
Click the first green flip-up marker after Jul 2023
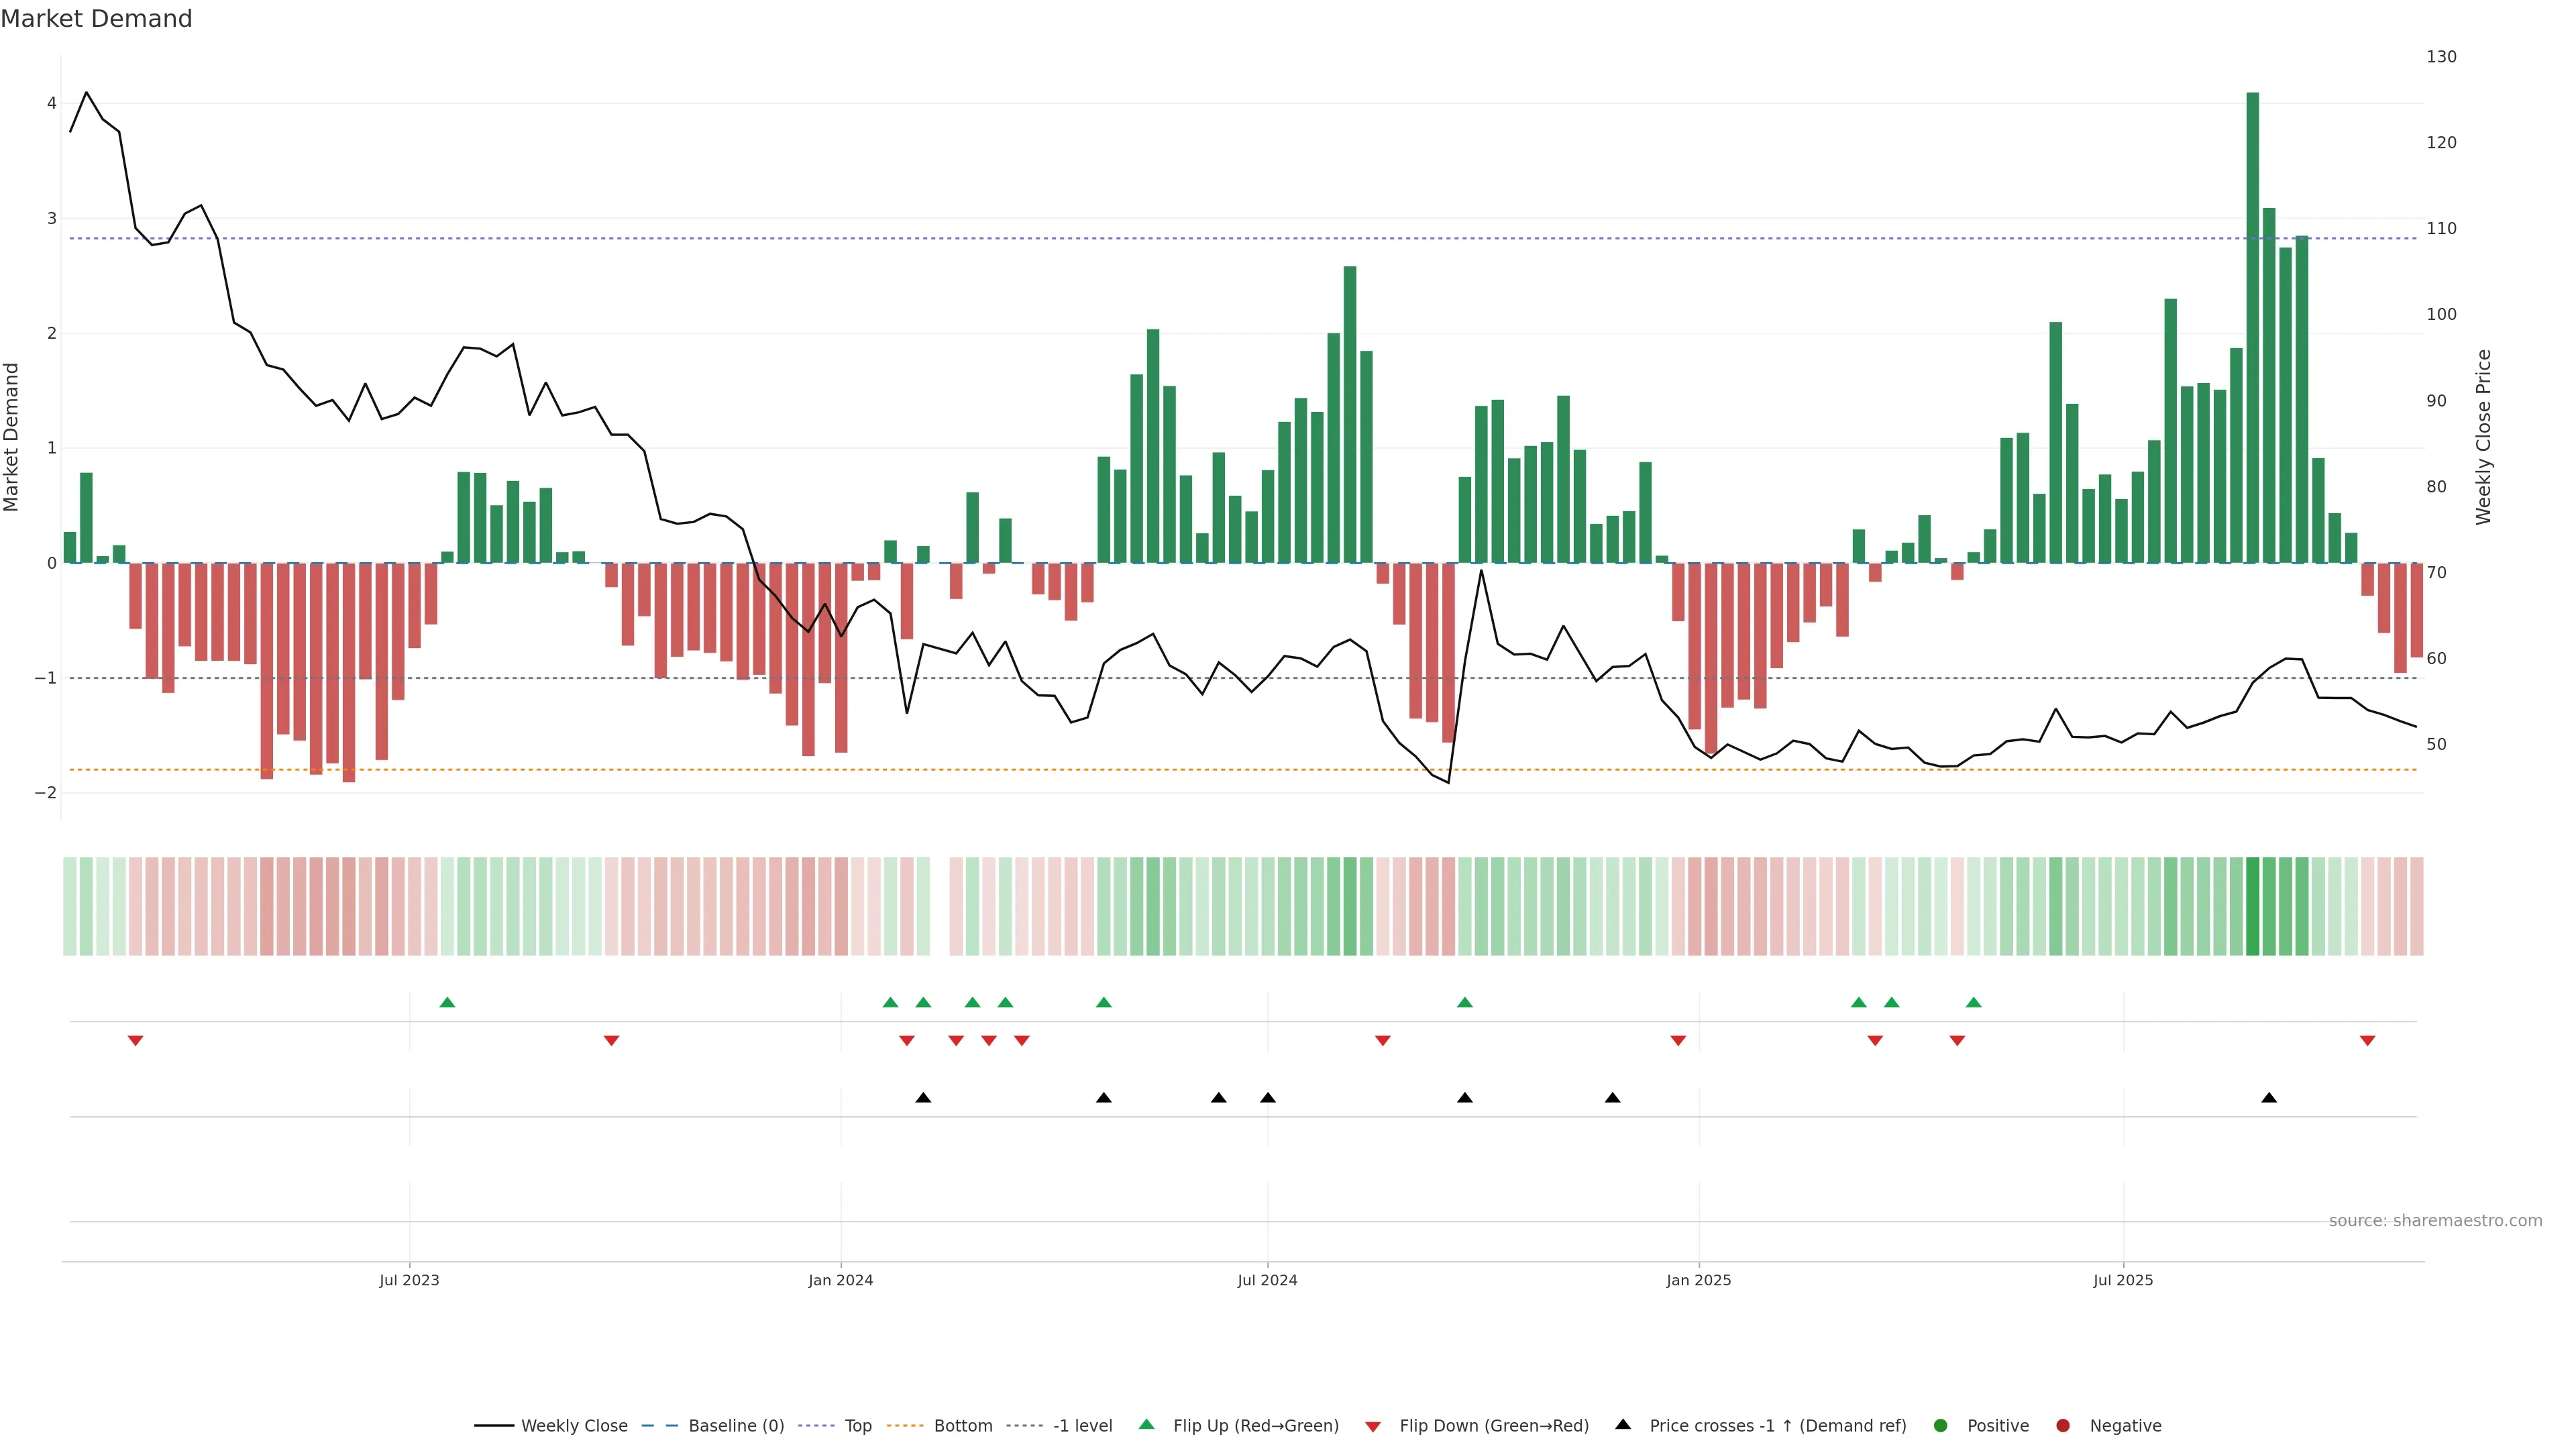pyautogui.click(x=447, y=1002)
